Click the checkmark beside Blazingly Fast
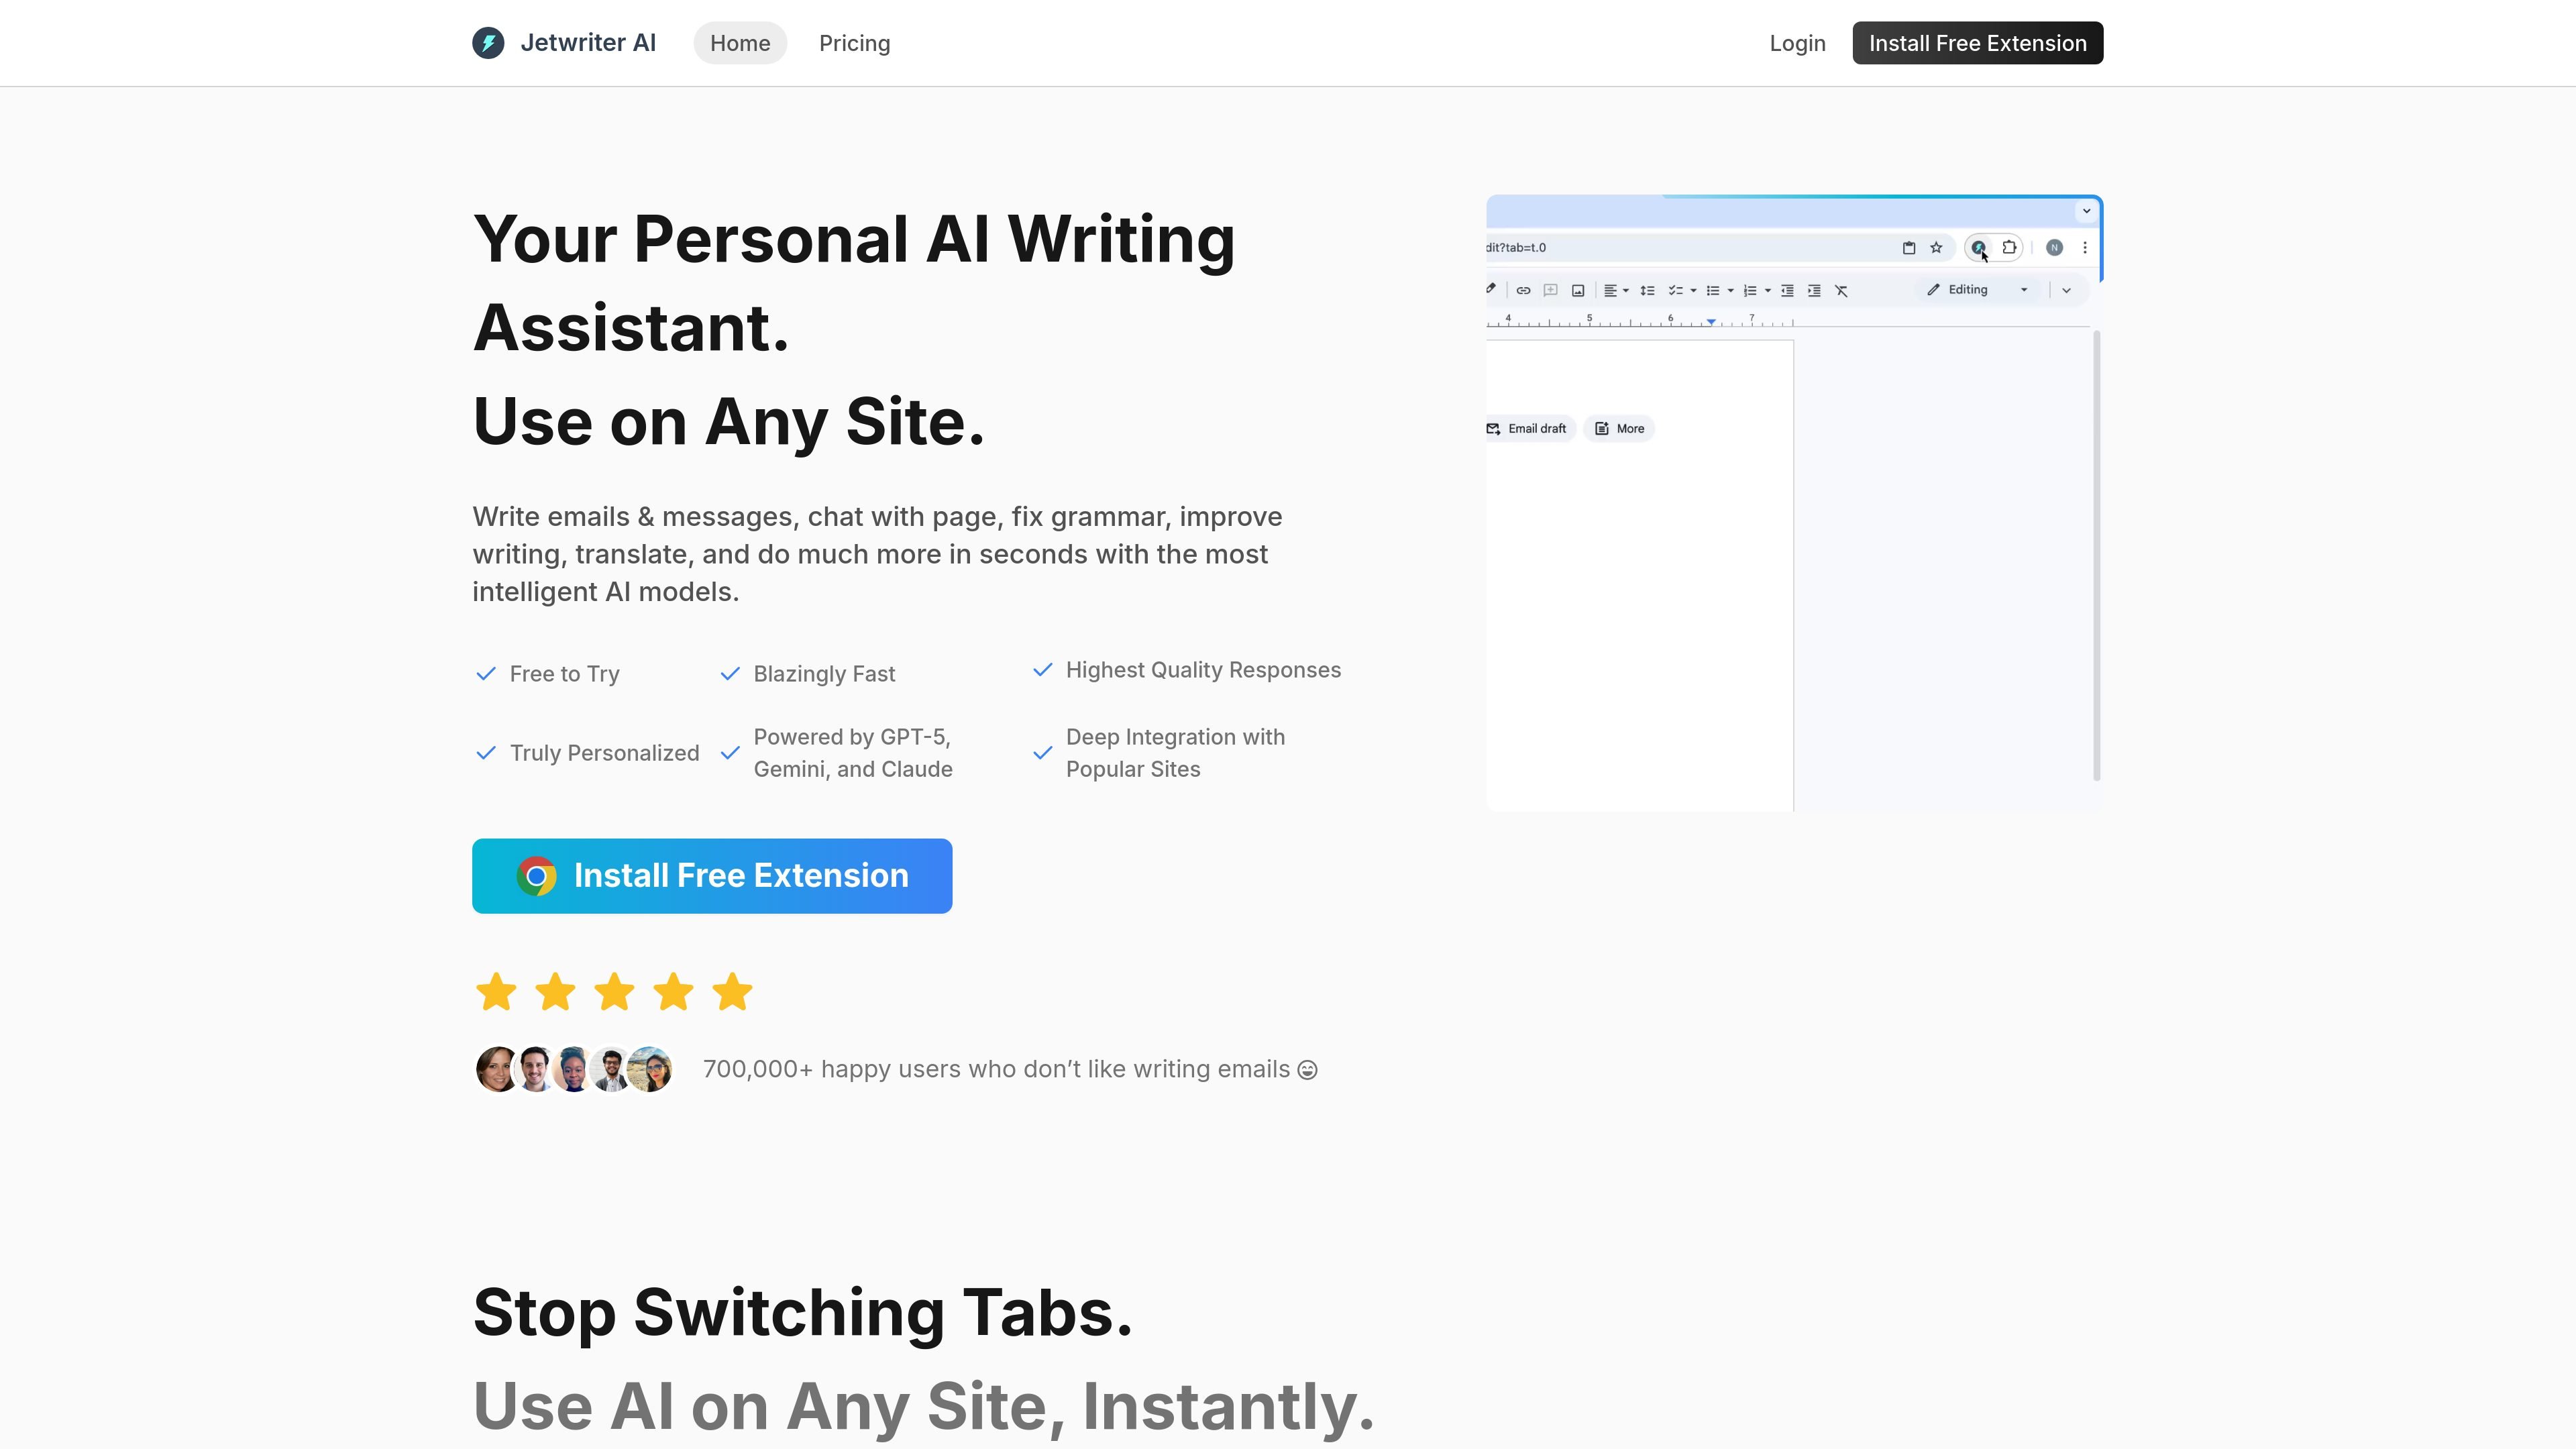Screen dimensions: 2576x1449 [730, 674]
